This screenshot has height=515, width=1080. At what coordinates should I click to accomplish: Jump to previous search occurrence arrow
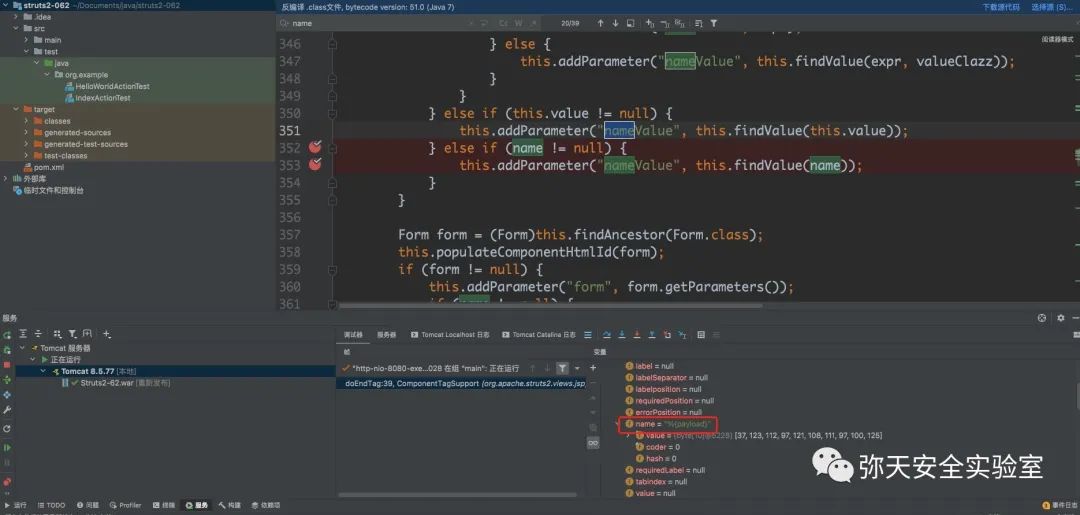coord(601,23)
